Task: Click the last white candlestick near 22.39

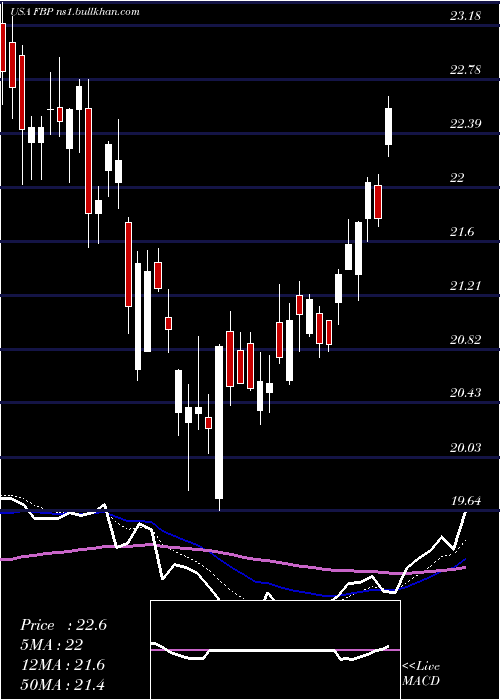Action: (389, 126)
